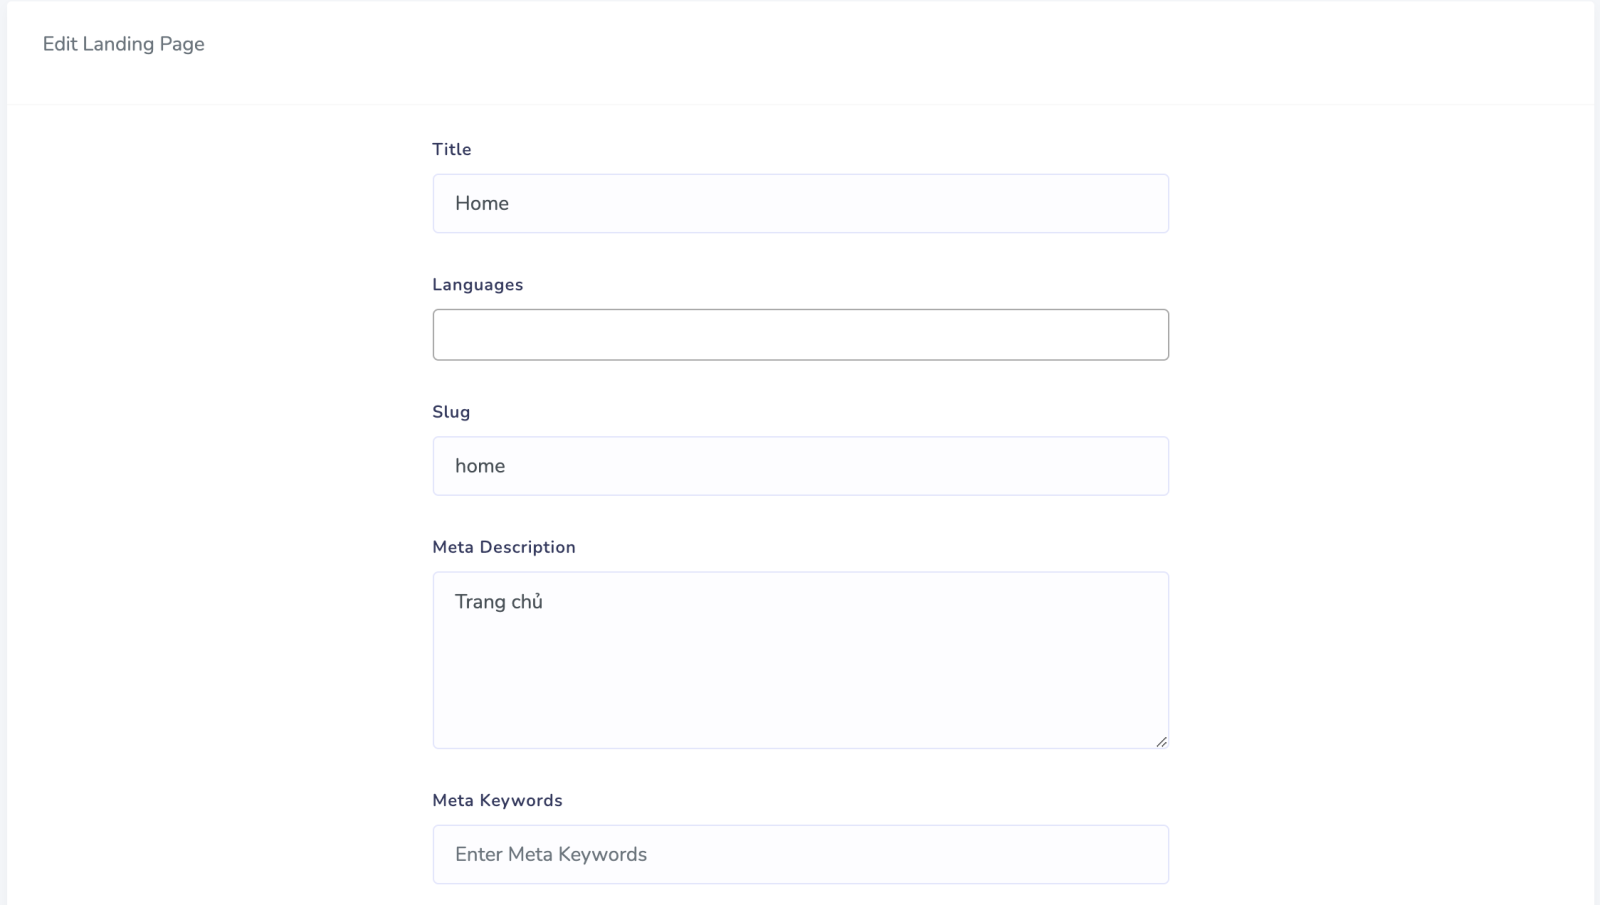1600x905 pixels.
Task: Click the word Description in Meta Description label
Action: point(527,547)
